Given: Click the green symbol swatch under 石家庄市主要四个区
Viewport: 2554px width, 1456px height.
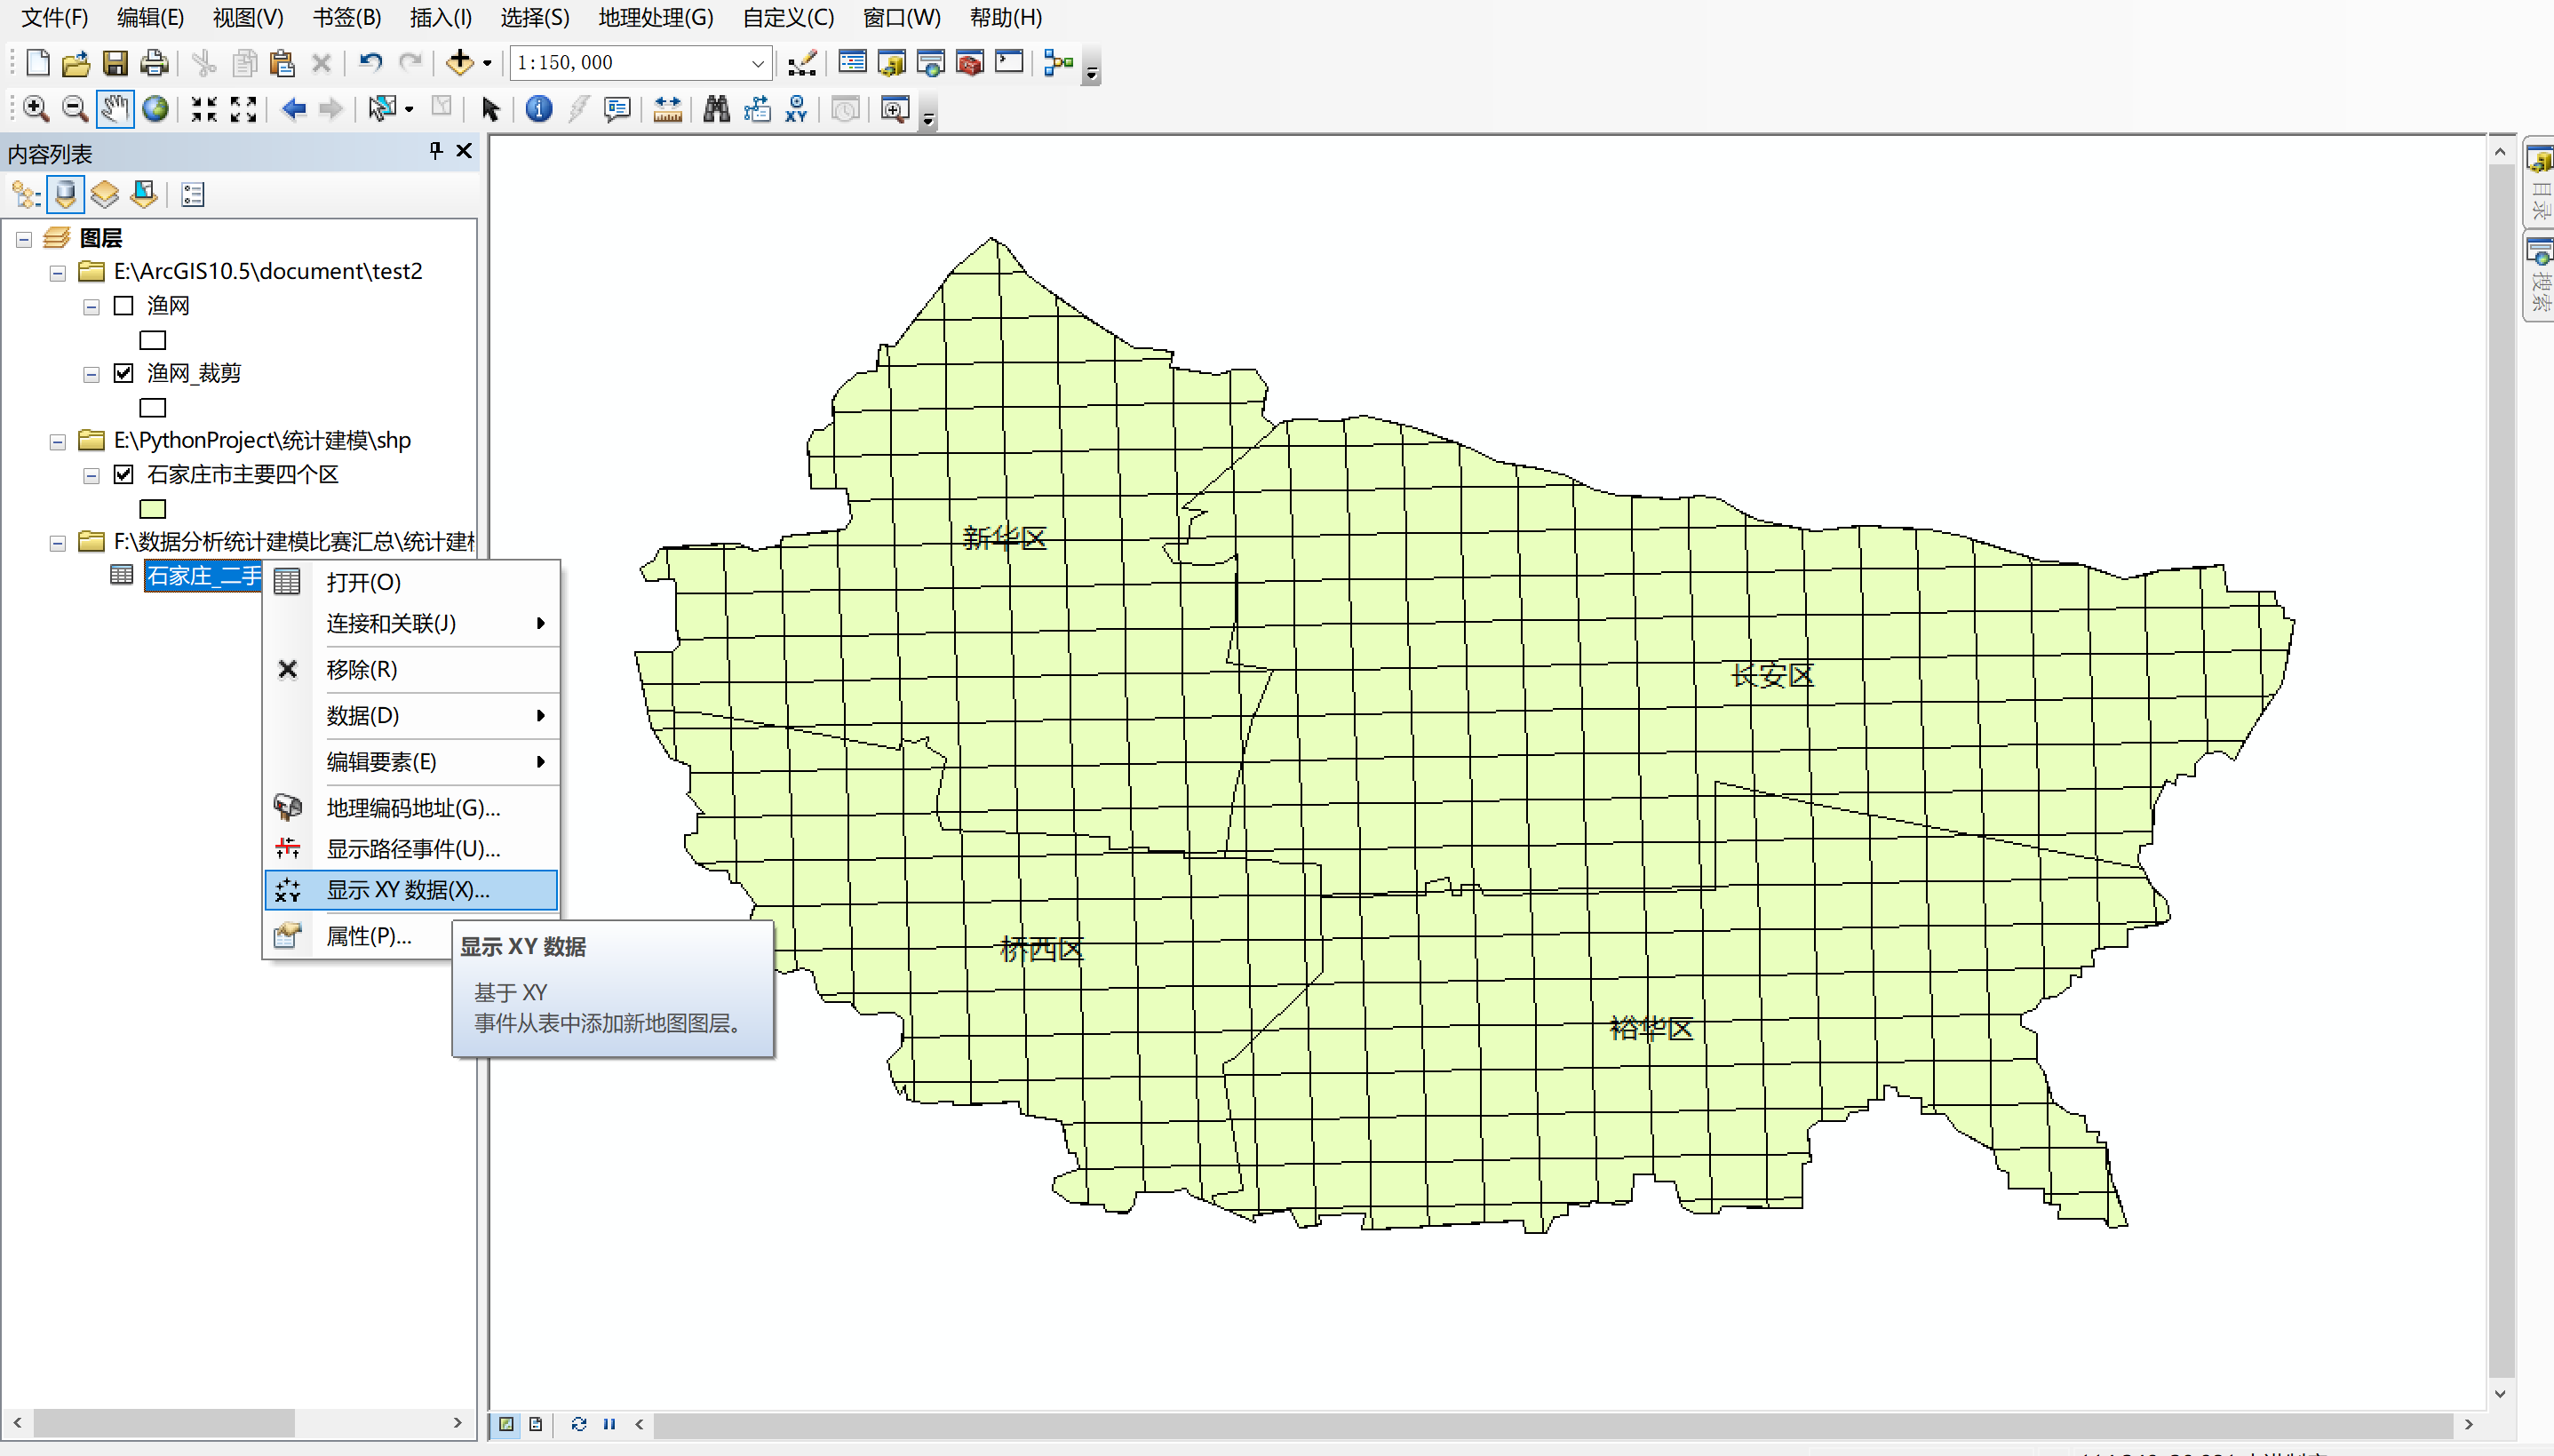Looking at the screenshot, I should (152, 509).
